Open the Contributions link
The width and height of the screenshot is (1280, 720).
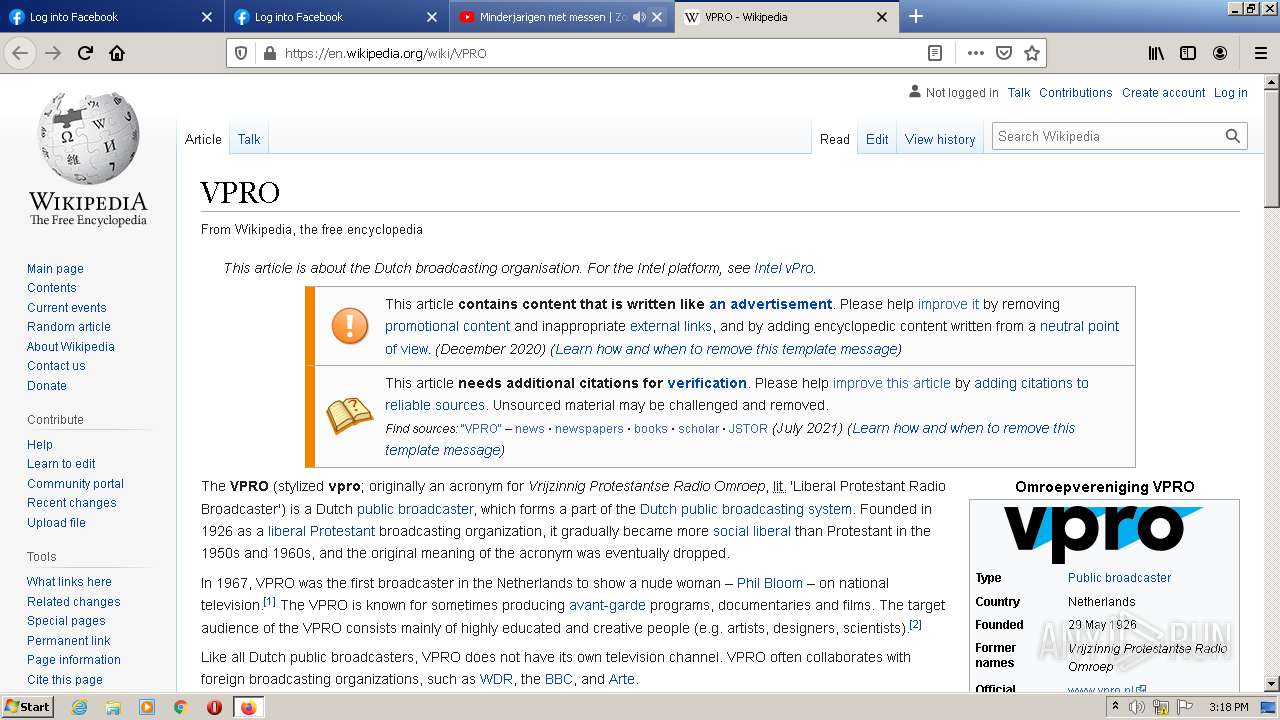pos(1075,92)
